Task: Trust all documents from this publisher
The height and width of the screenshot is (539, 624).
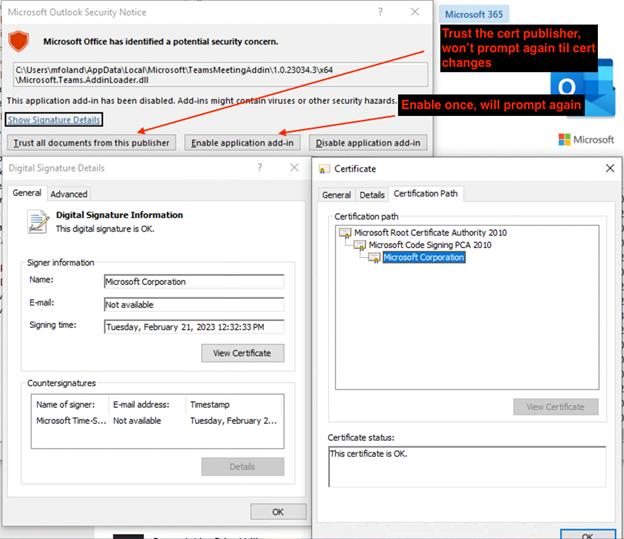Action: click(92, 143)
